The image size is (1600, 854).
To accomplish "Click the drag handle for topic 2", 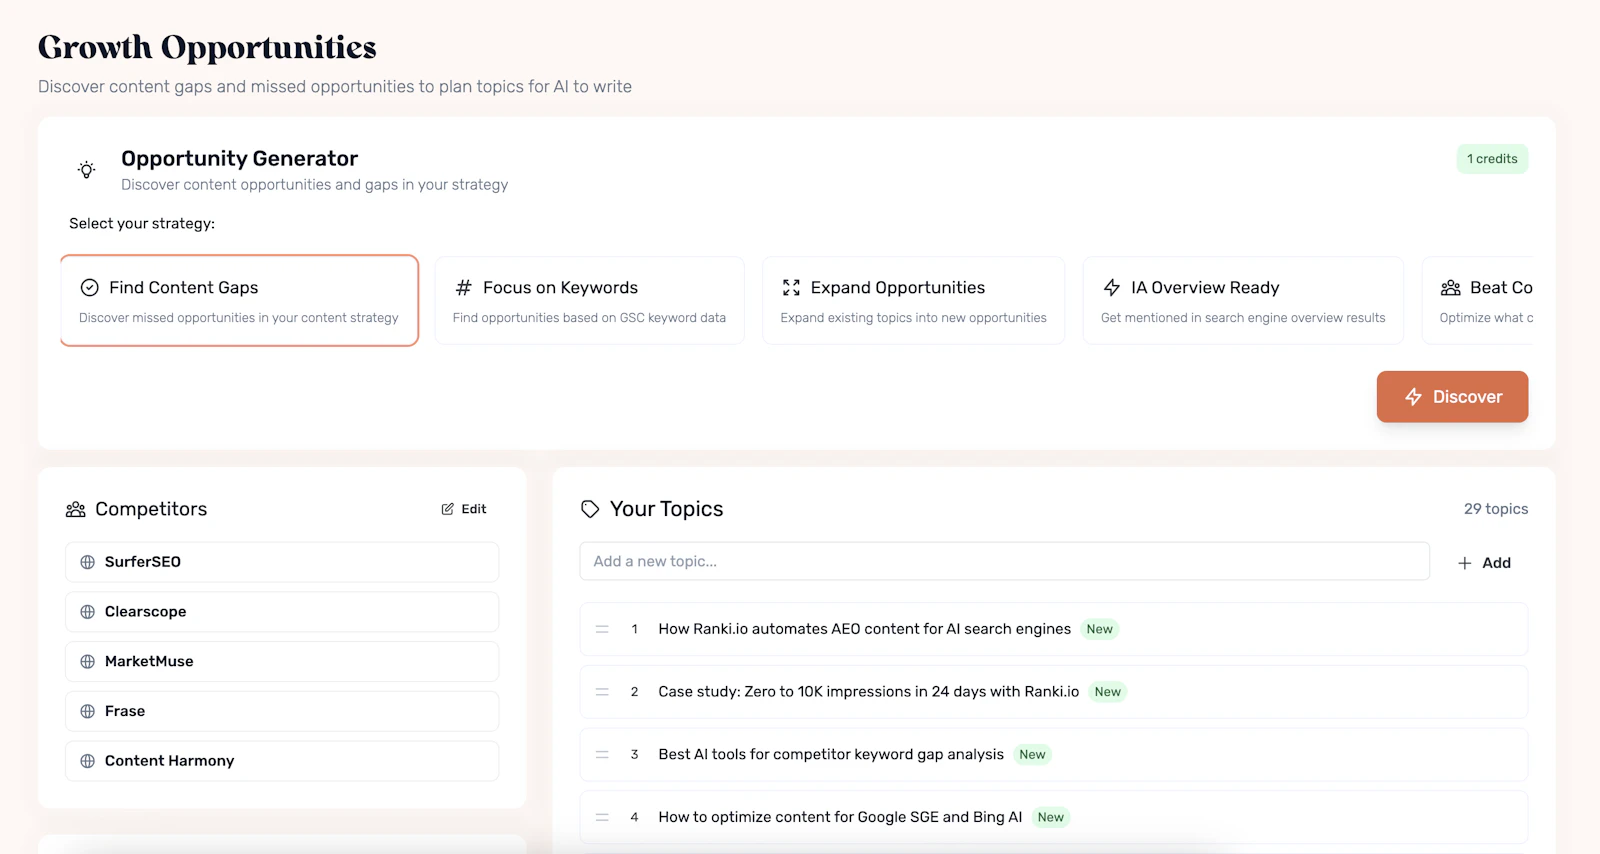I will (x=602, y=692).
